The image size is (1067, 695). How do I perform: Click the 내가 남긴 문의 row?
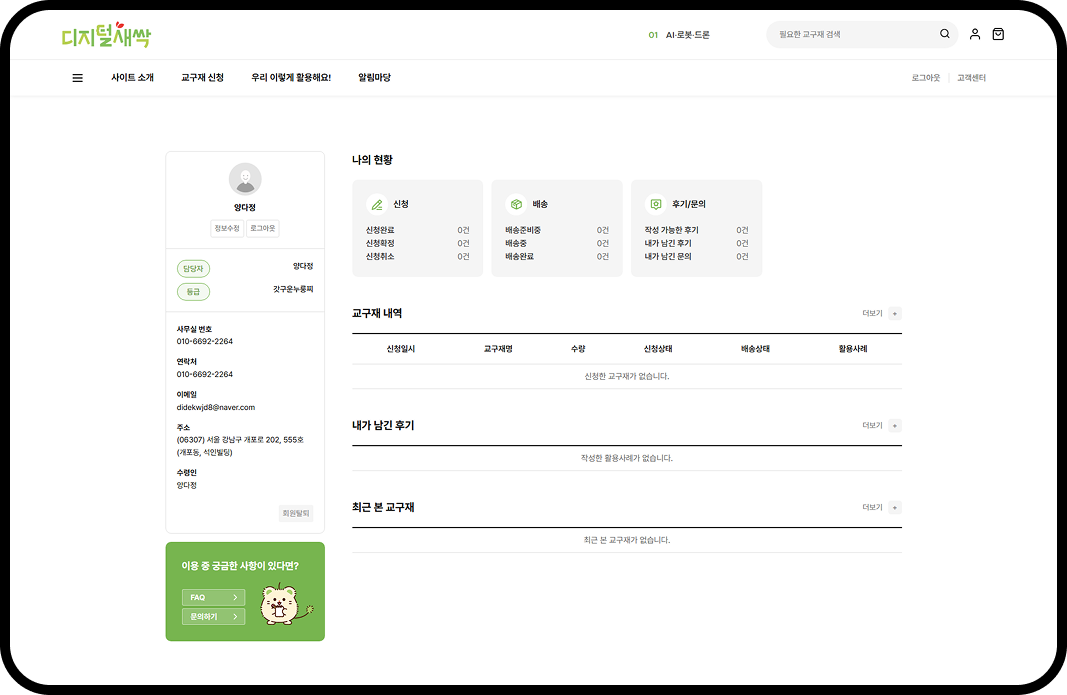[696, 257]
